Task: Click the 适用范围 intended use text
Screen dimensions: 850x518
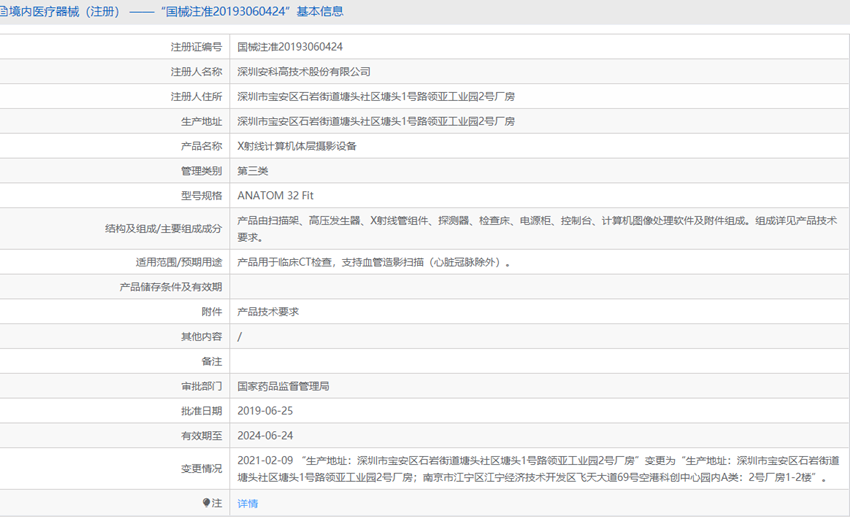Action: coord(374,262)
